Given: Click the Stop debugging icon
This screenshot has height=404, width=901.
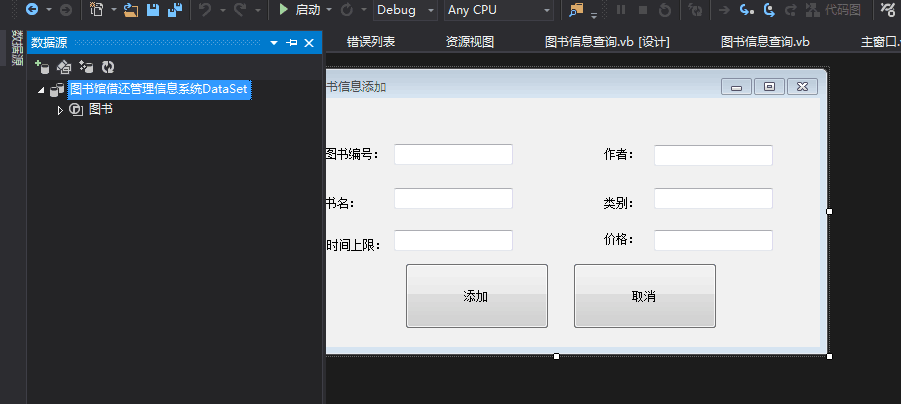Looking at the screenshot, I should (x=643, y=10).
